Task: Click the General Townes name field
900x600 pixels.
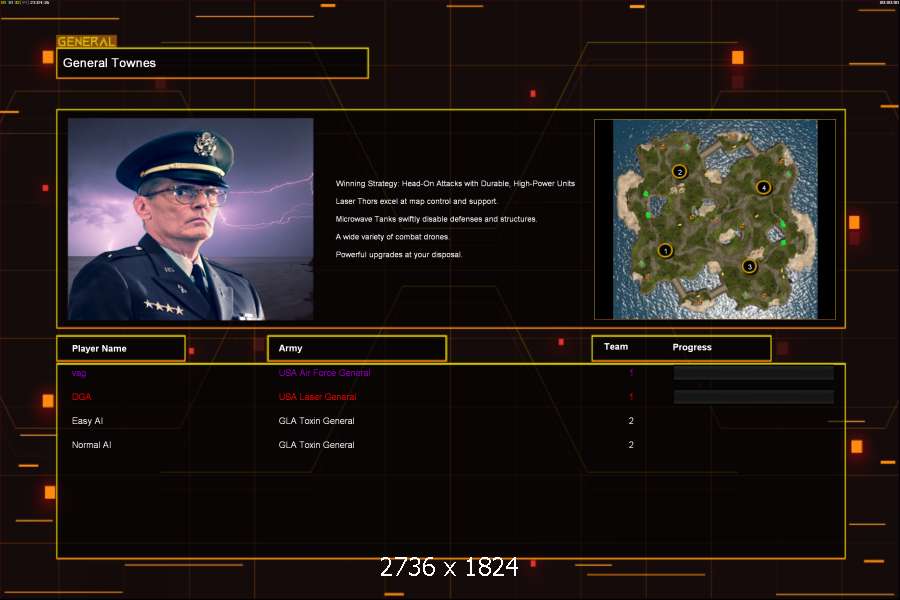Action: [212, 63]
